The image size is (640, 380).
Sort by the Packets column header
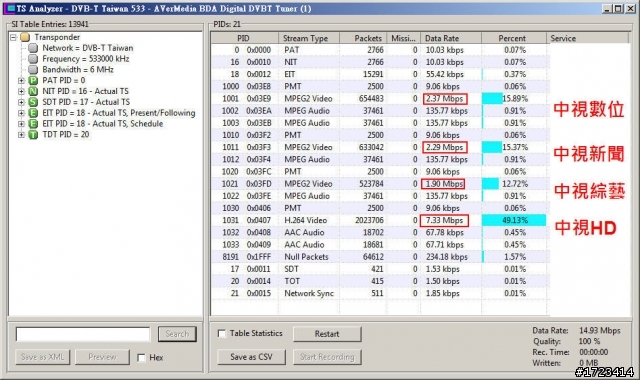coord(363,38)
